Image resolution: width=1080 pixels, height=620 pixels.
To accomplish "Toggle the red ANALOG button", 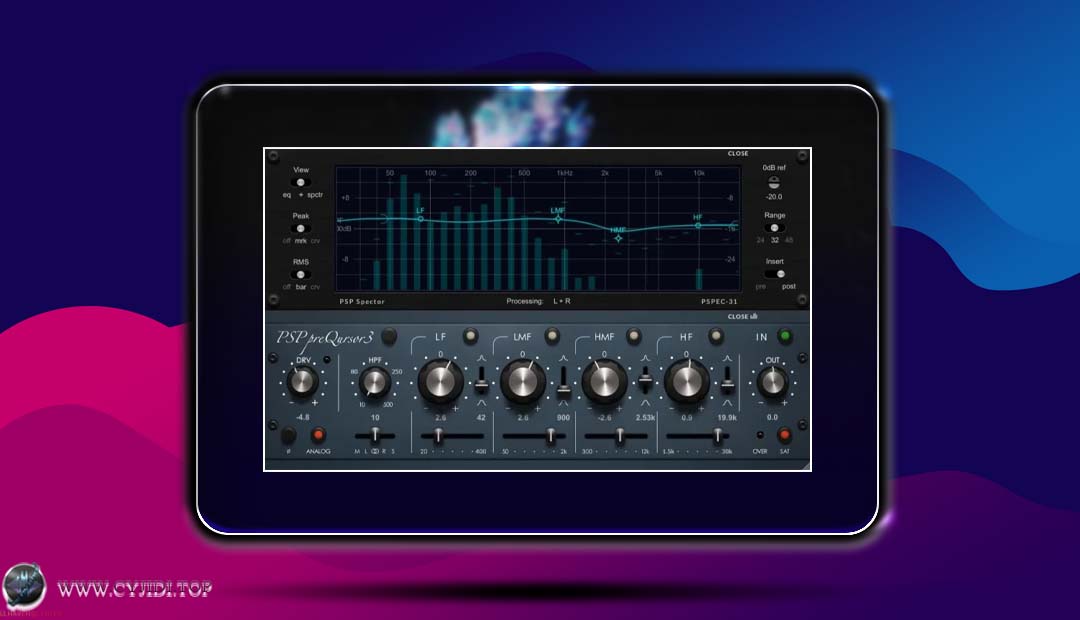I will coord(318,435).
